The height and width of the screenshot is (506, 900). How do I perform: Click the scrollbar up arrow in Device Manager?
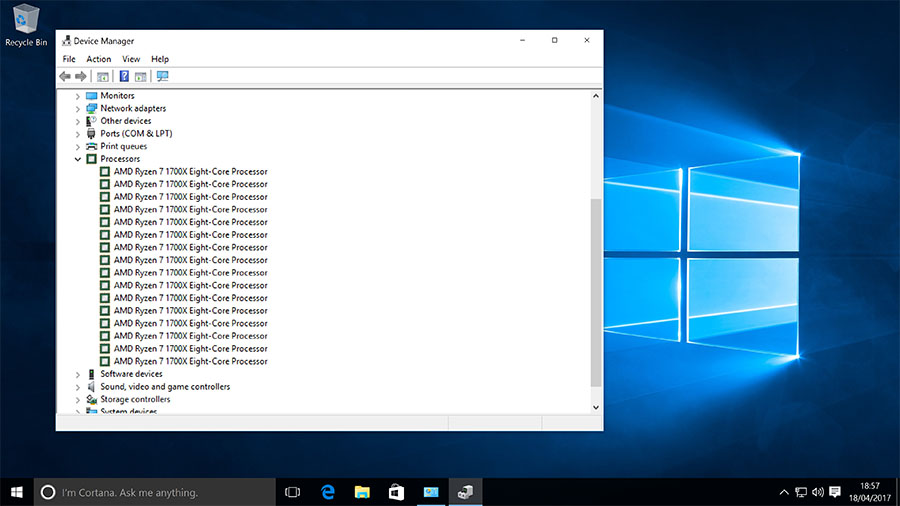tap(596, 96)
